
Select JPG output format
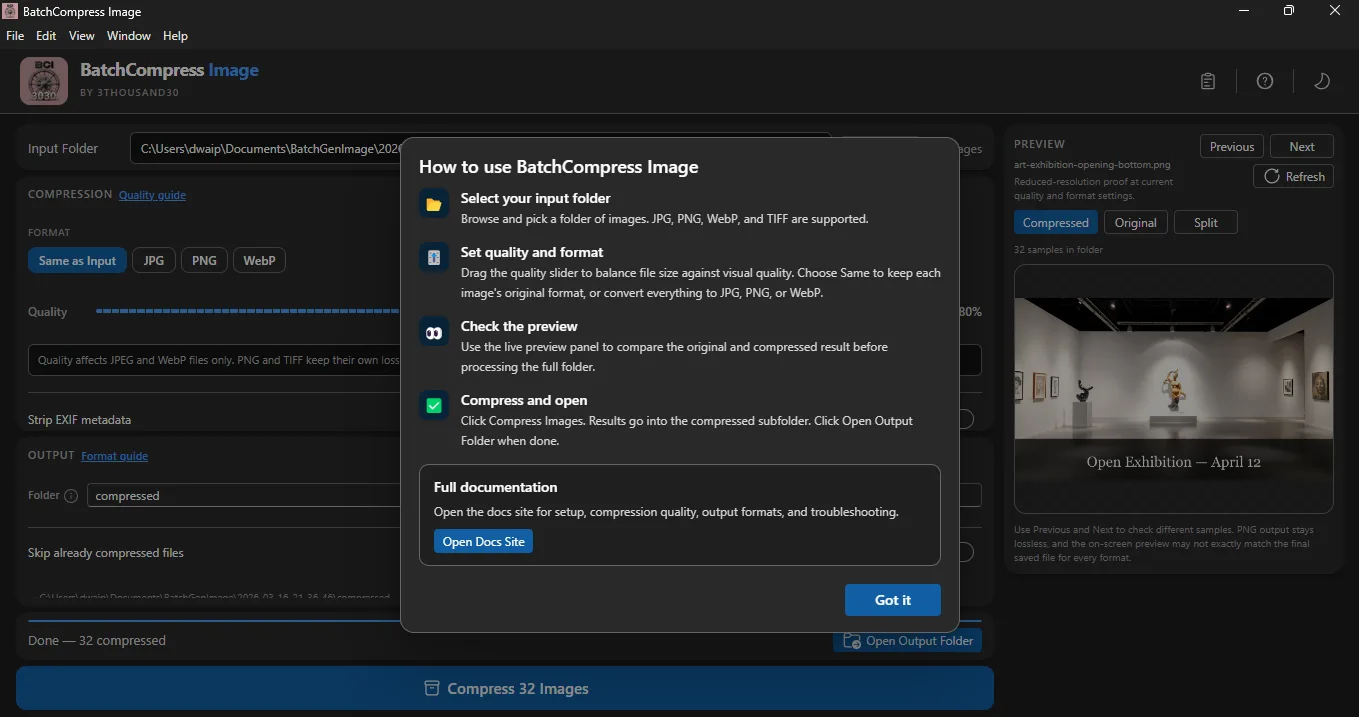154,260
